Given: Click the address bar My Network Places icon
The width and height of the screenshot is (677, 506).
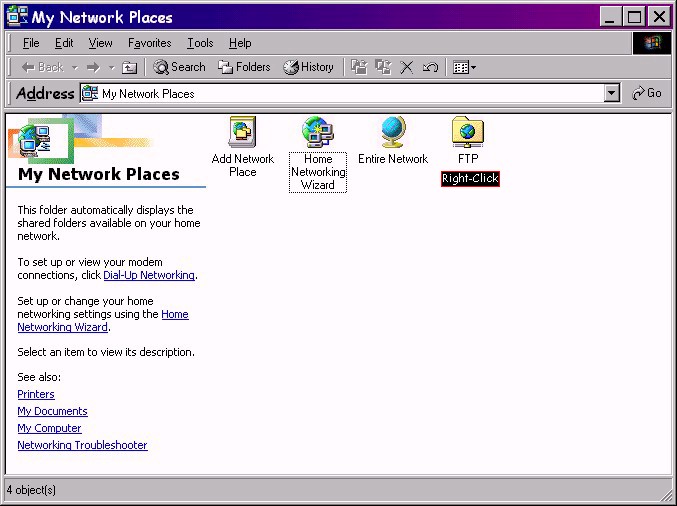Looking at the screenshot, I should 90,93.
